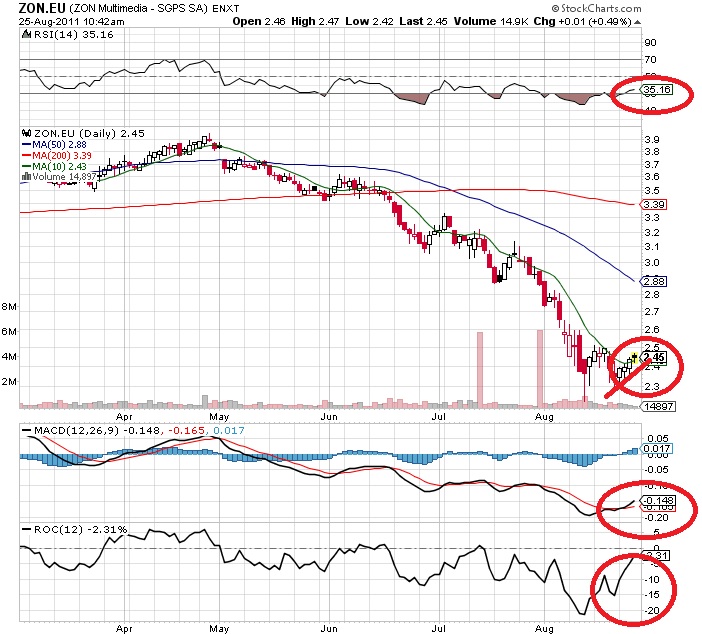This screenshot has width=702, height=634.
Task: Click the 0.017 MACD histogram value tag
Action: (x=657, y=448)
